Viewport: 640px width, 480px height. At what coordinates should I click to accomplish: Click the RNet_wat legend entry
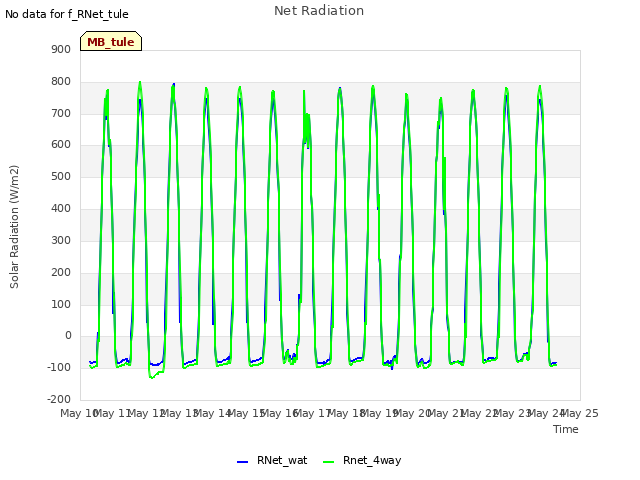click(x=272, y=461)
